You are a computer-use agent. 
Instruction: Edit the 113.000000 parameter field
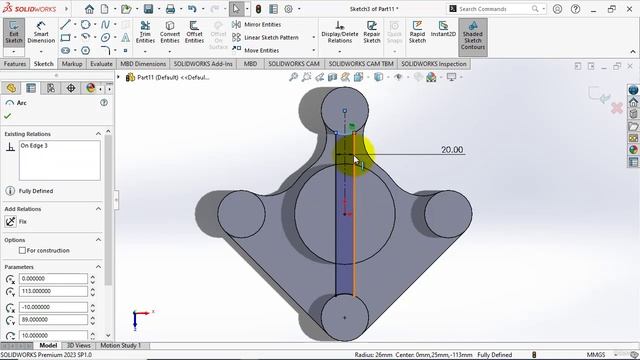[53, 291]
